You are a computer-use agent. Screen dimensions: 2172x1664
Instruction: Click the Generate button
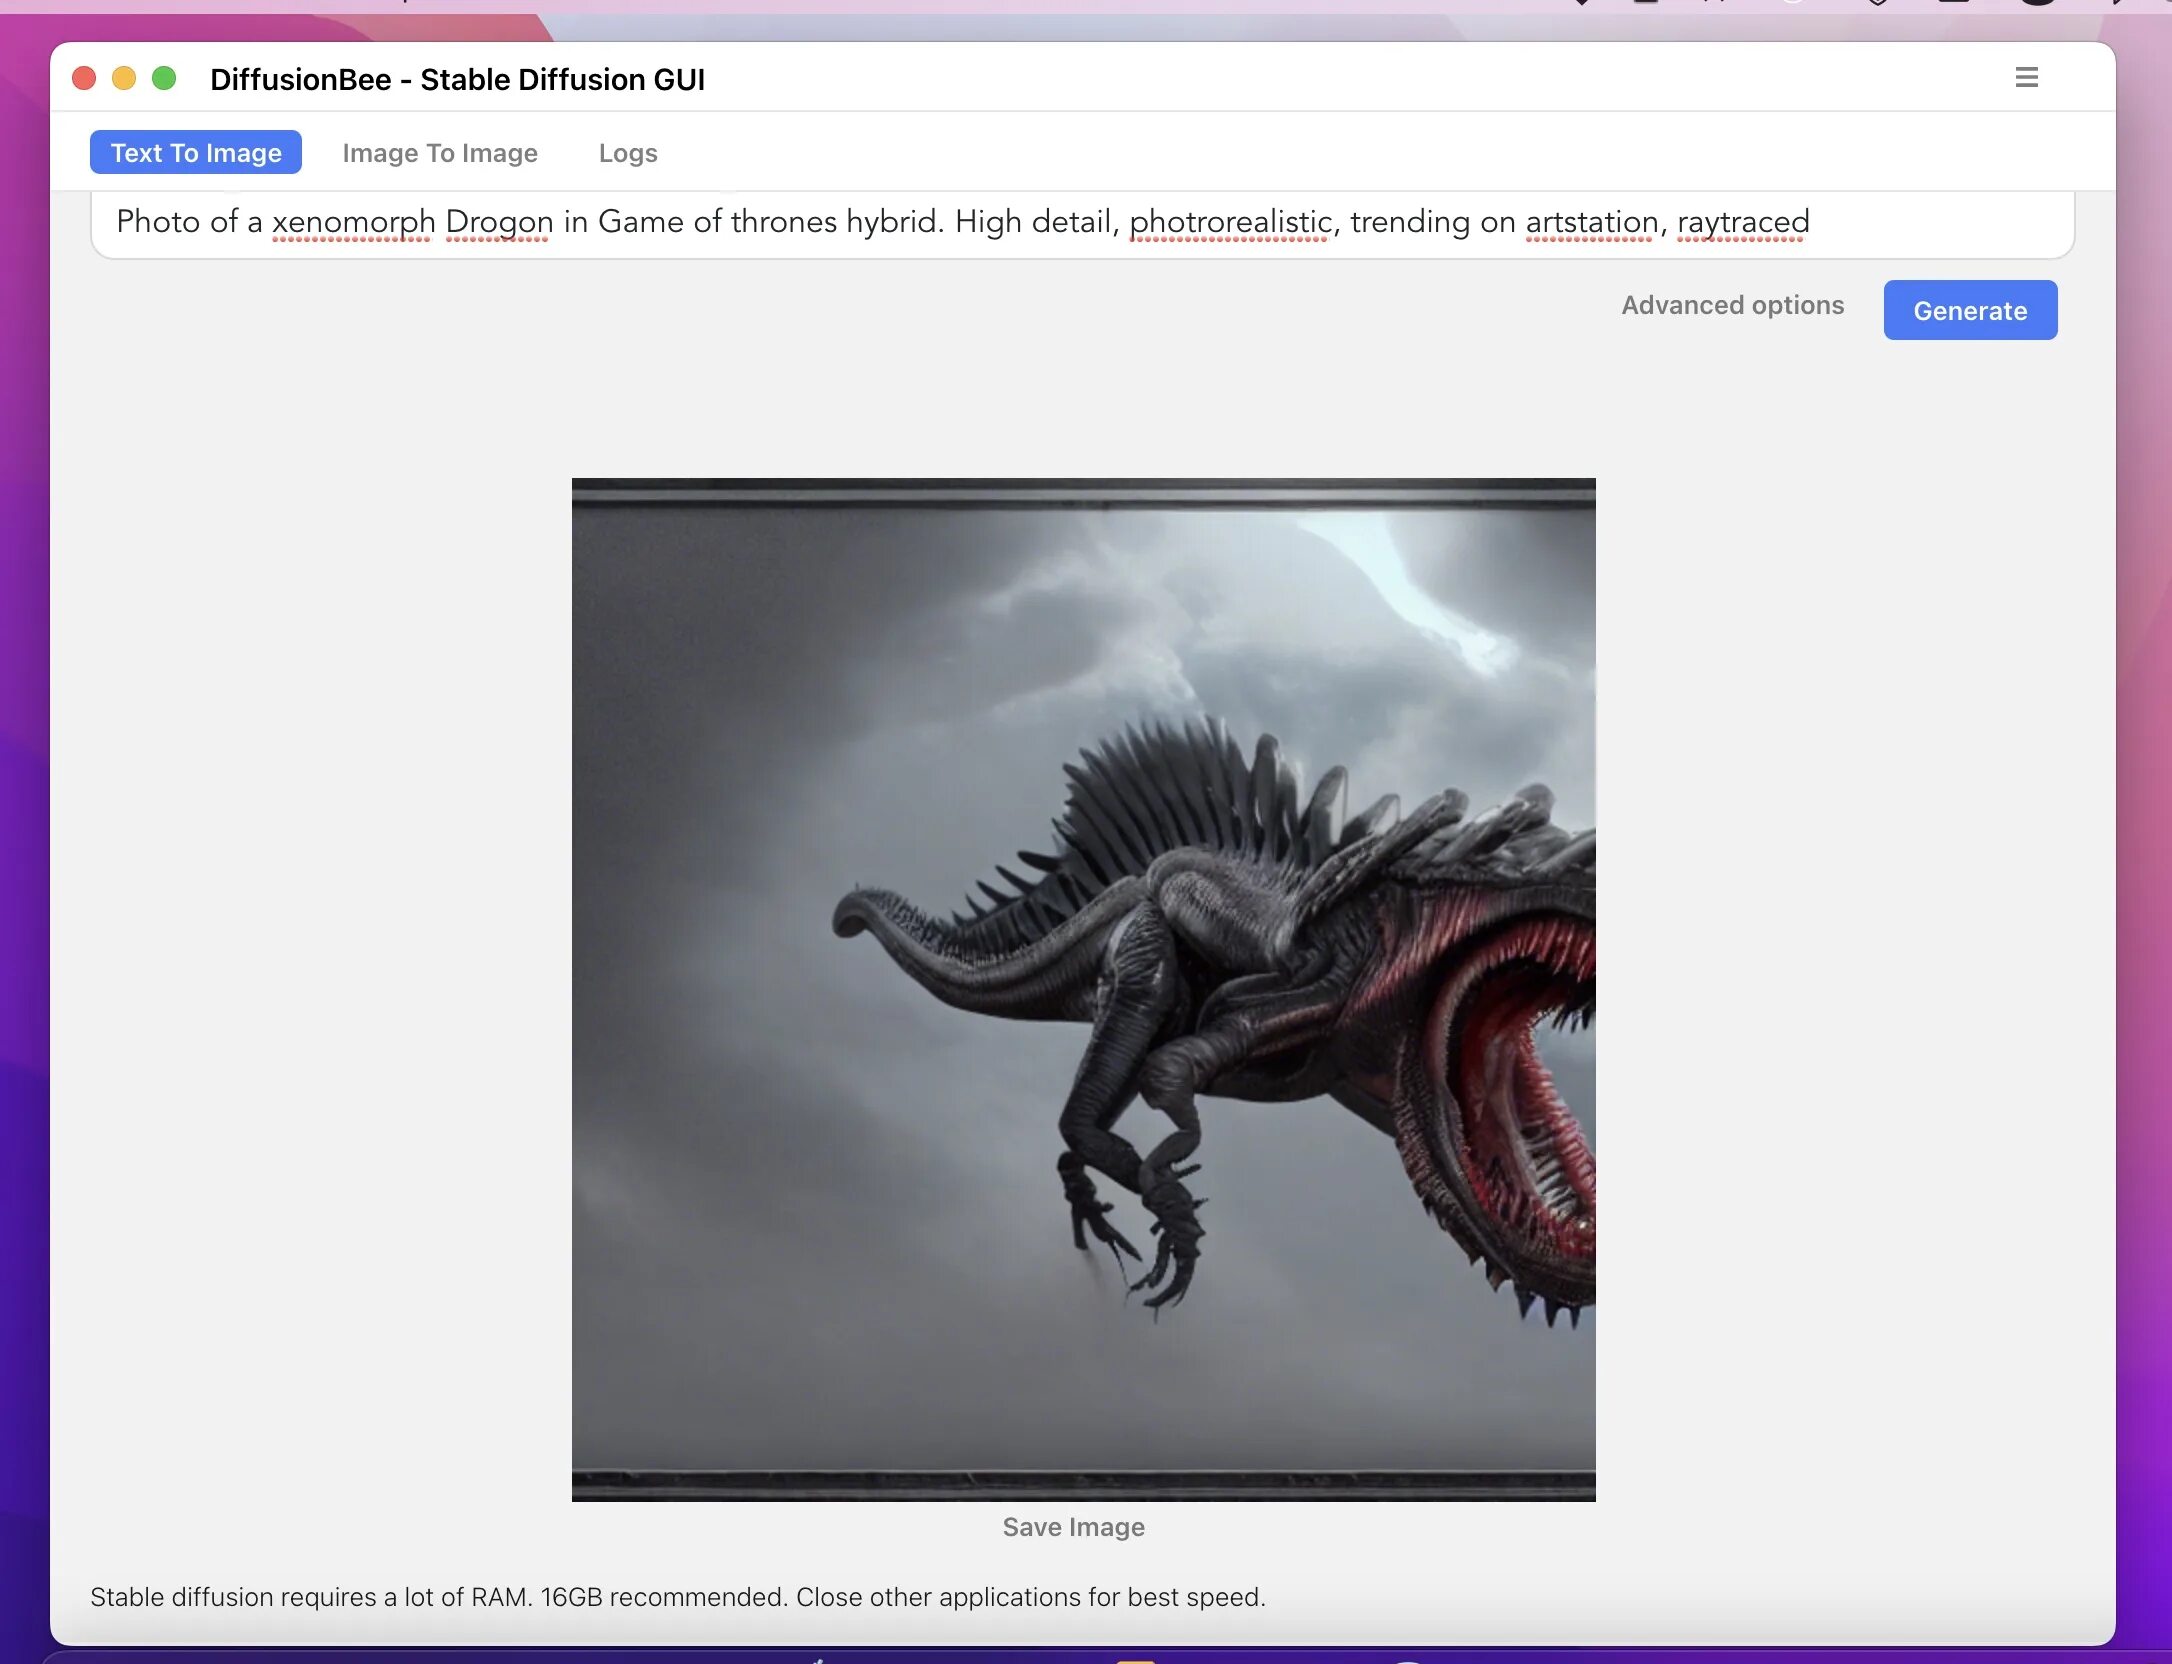pos(1969,309)
